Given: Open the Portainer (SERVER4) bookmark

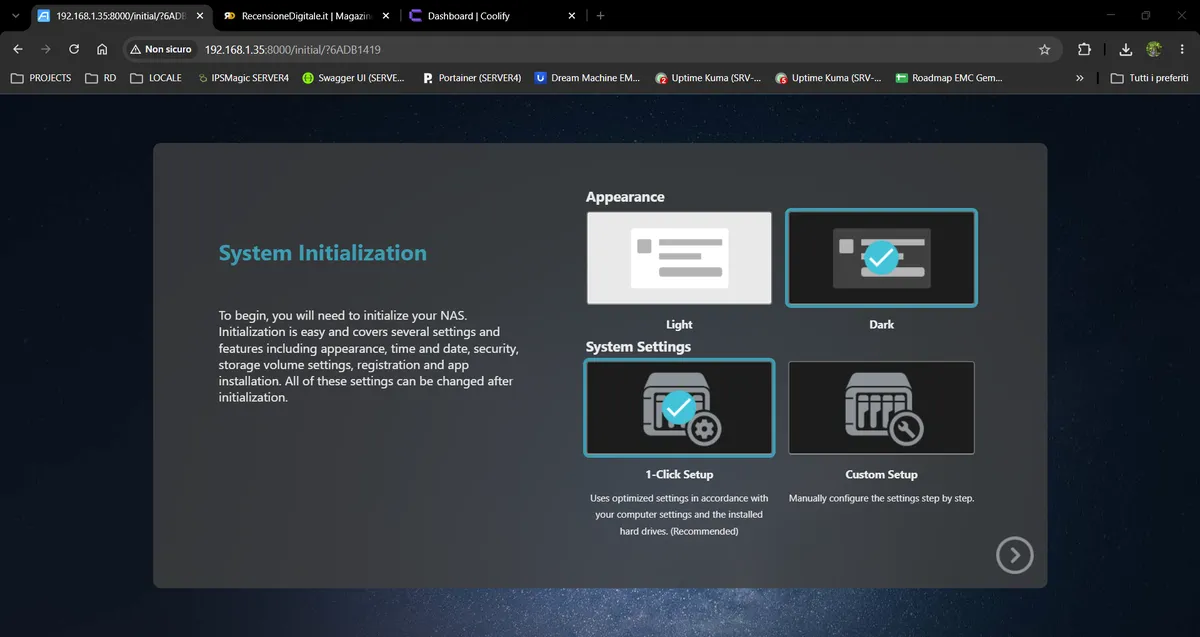Looking at the screenshot, I should click(x=472, y=77).
